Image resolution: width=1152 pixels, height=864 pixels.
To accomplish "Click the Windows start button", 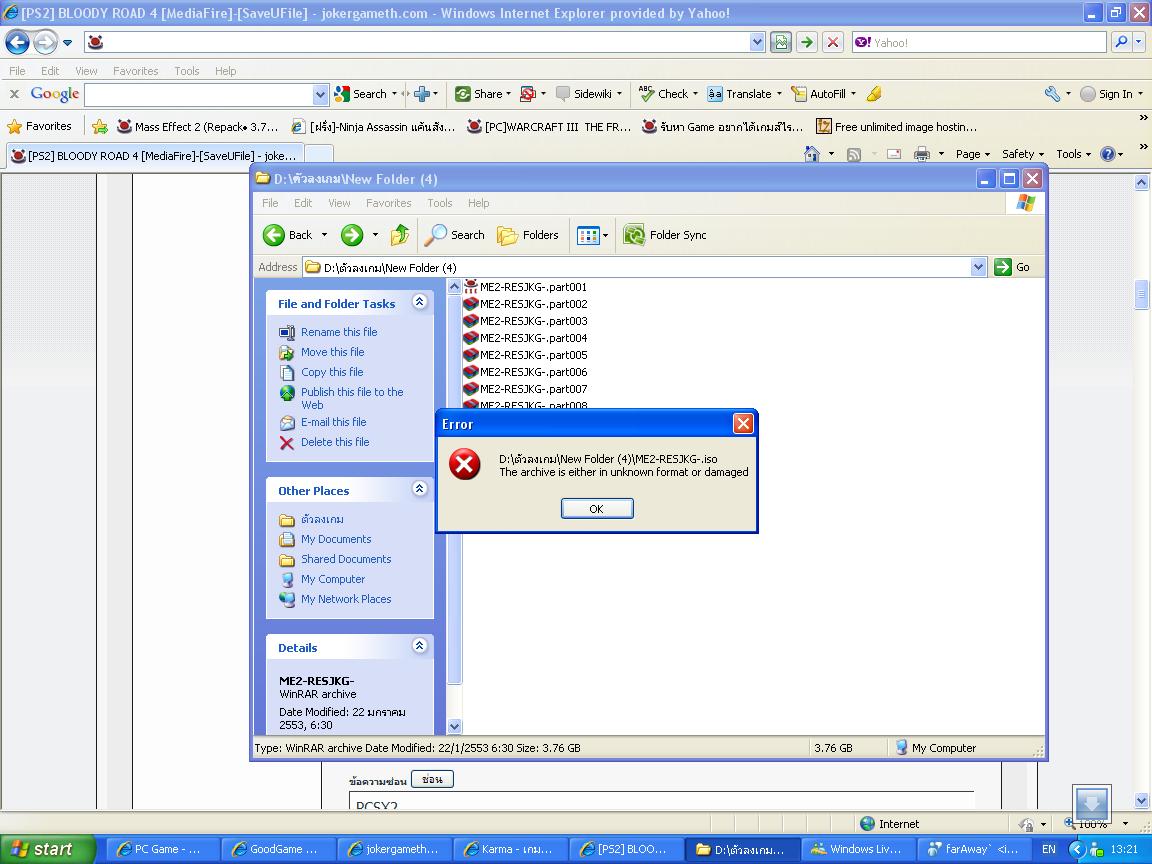I will coord(48,849).
